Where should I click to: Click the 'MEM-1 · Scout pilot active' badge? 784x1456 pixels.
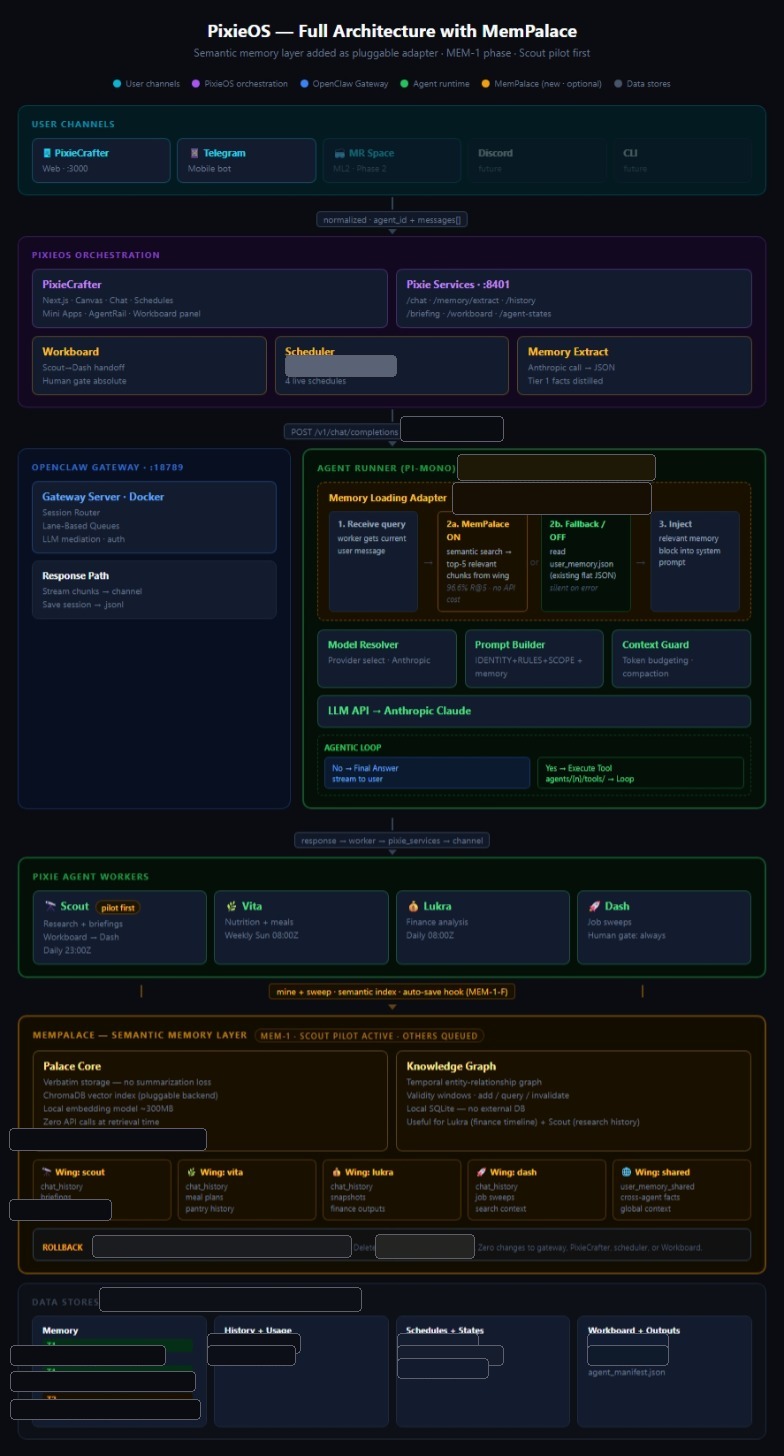369,1035
